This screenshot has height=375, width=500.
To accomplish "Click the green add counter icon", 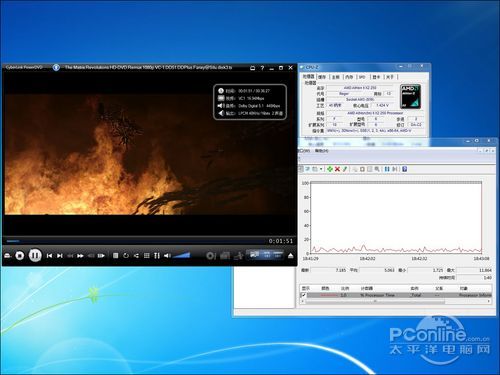I will pyautogui.click(x=330, y=169).
